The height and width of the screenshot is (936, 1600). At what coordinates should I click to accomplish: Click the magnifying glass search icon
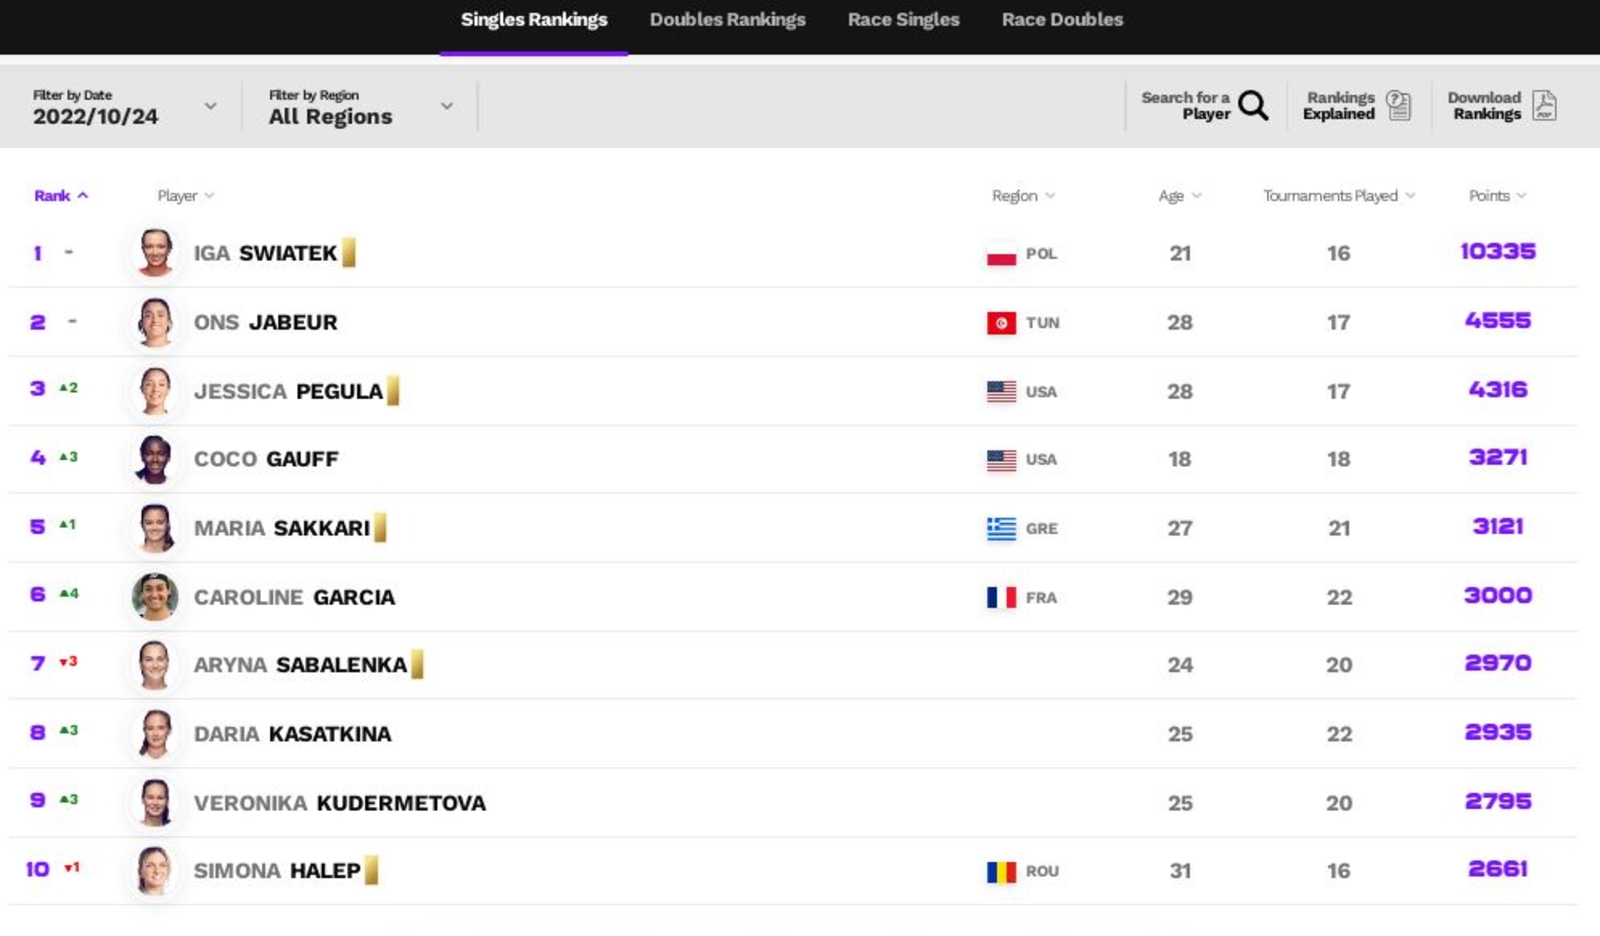pos(1253,105)
